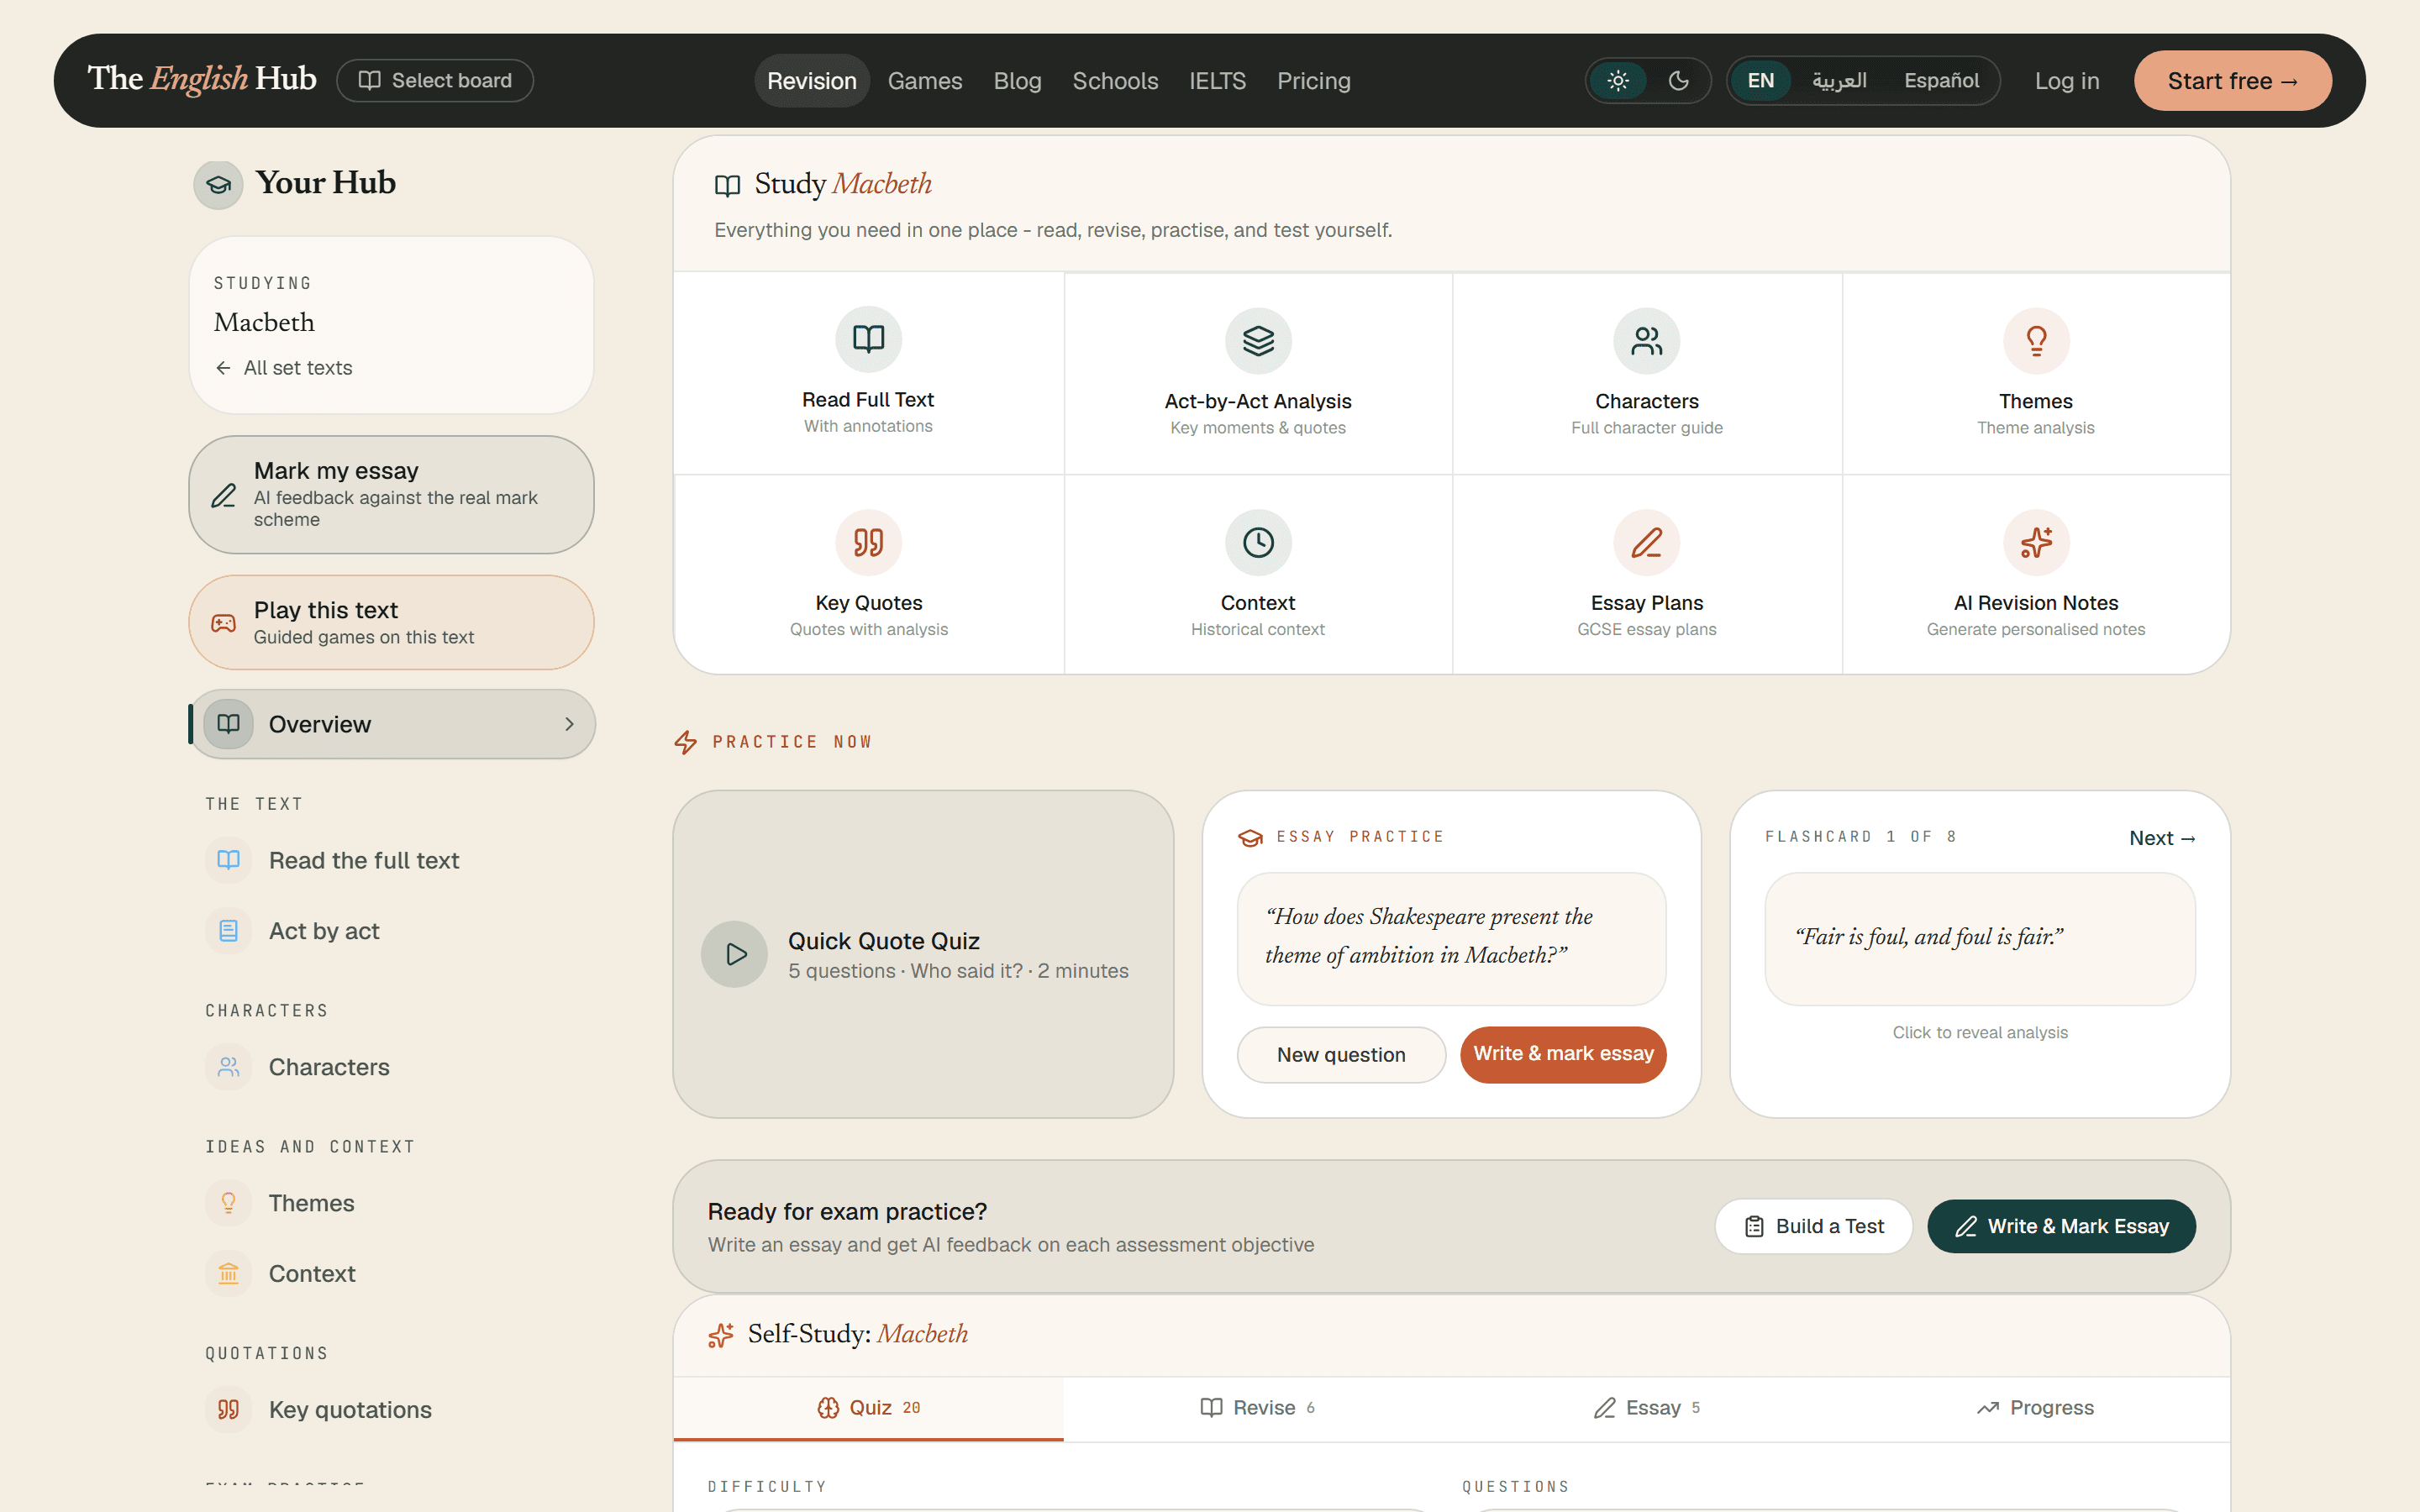Open the AI Revision Notes sparkle icon
Screen dimensions: 2420x1512
tap(2036, 543)
